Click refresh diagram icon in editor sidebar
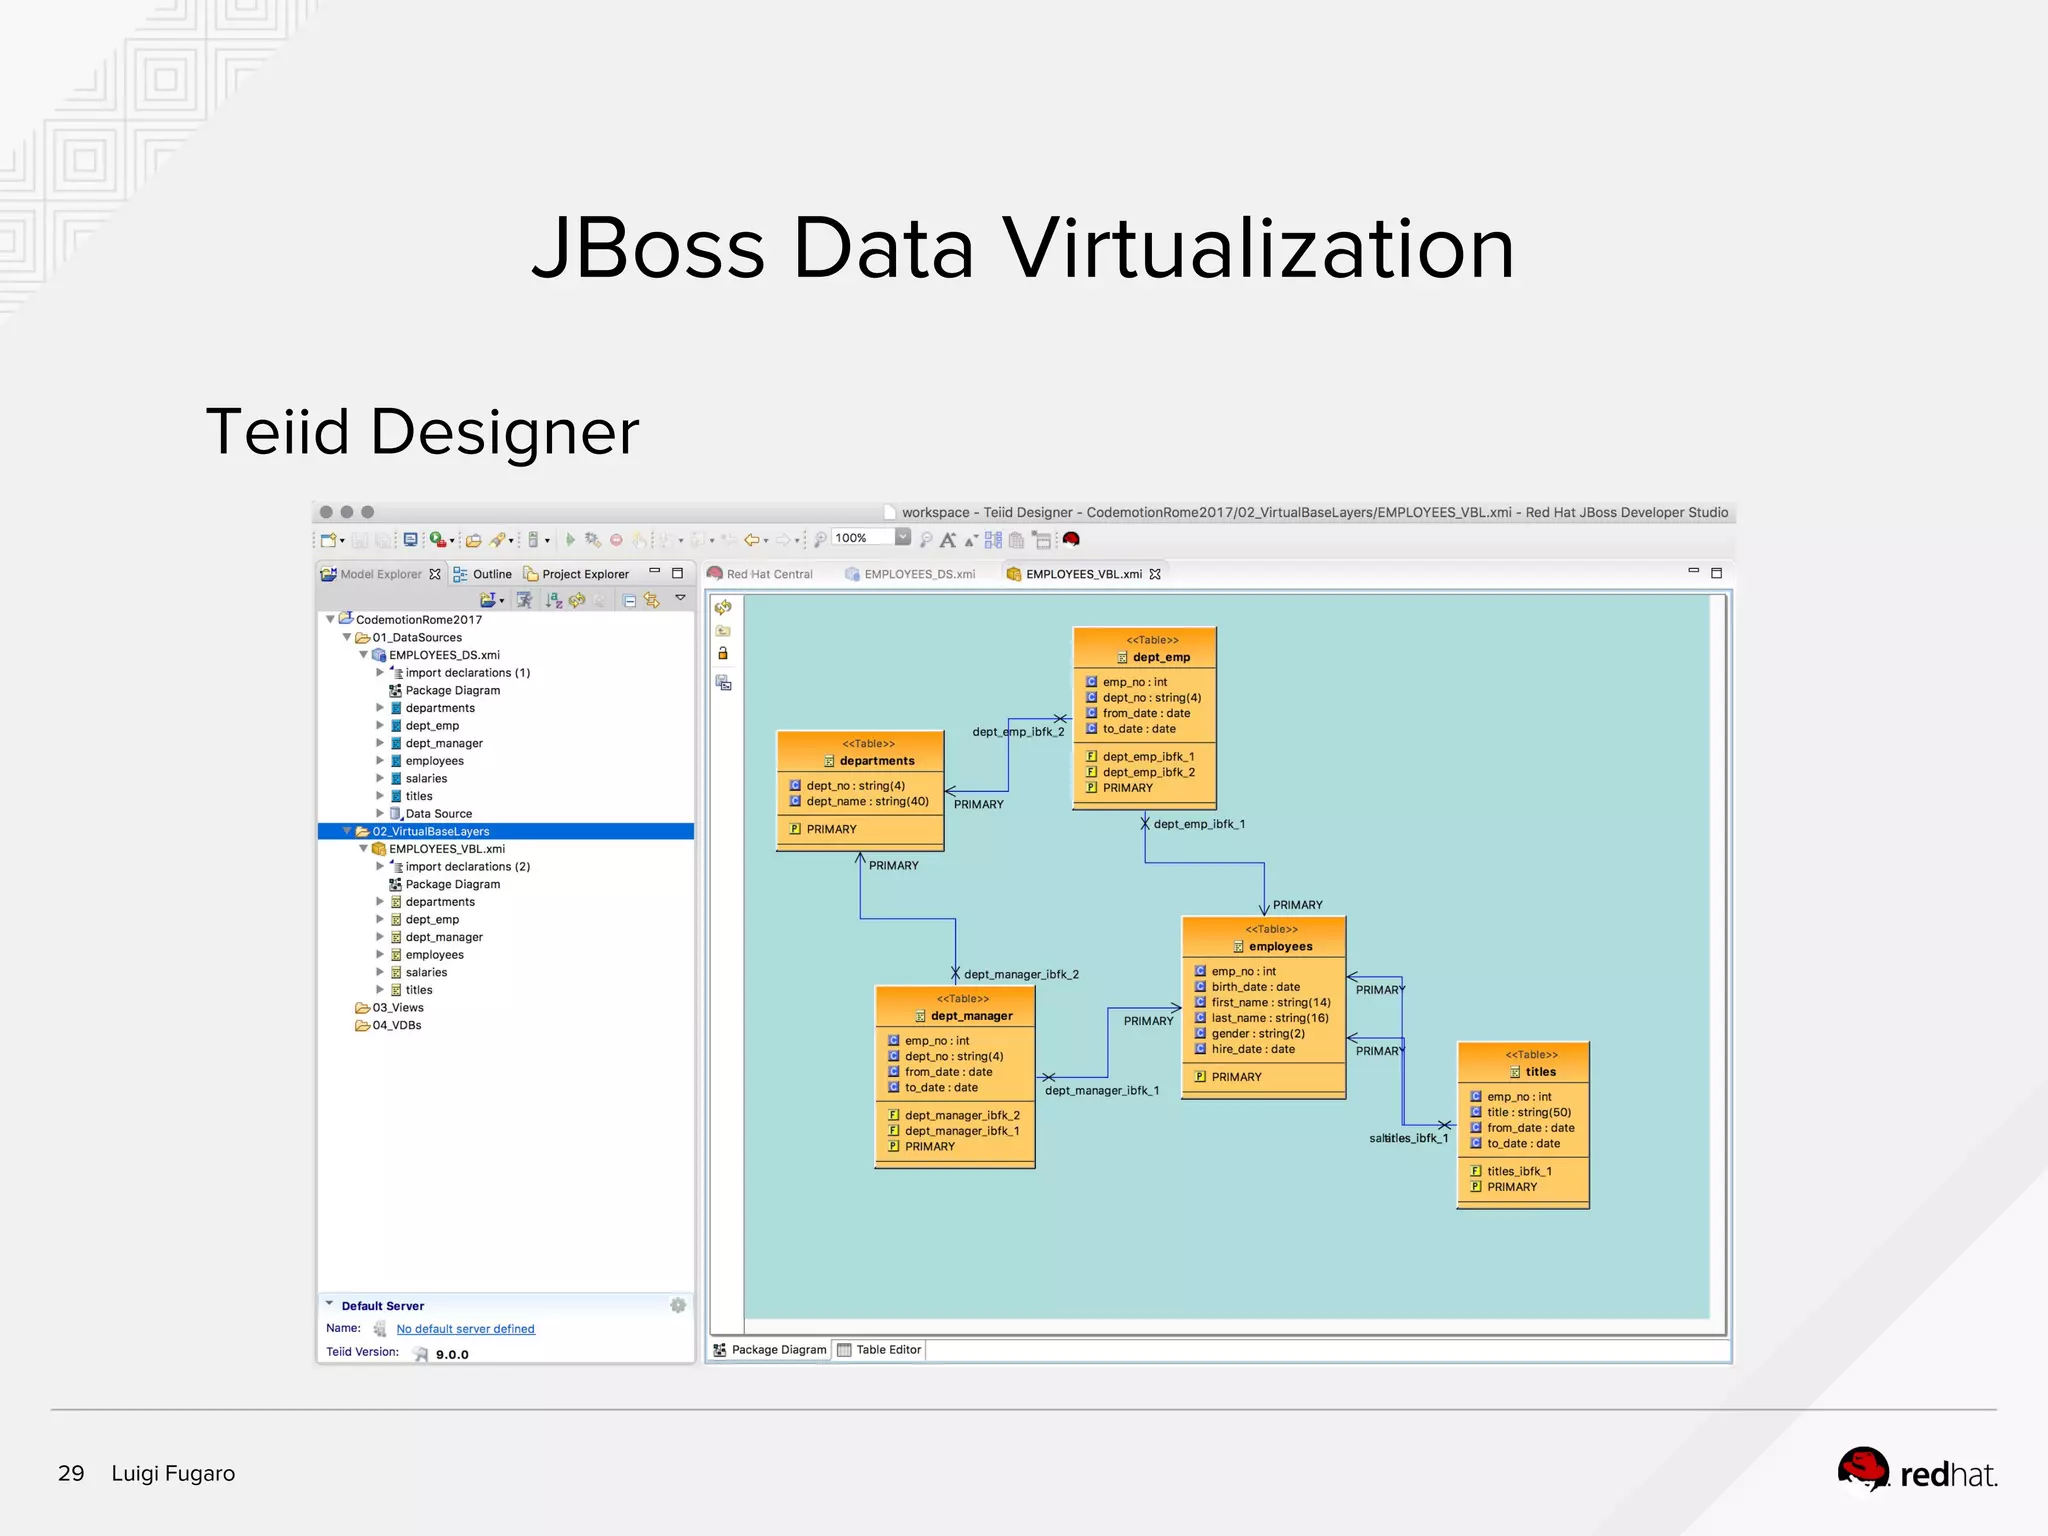The image size is (2048, 1536). click(x=723, y=608)
